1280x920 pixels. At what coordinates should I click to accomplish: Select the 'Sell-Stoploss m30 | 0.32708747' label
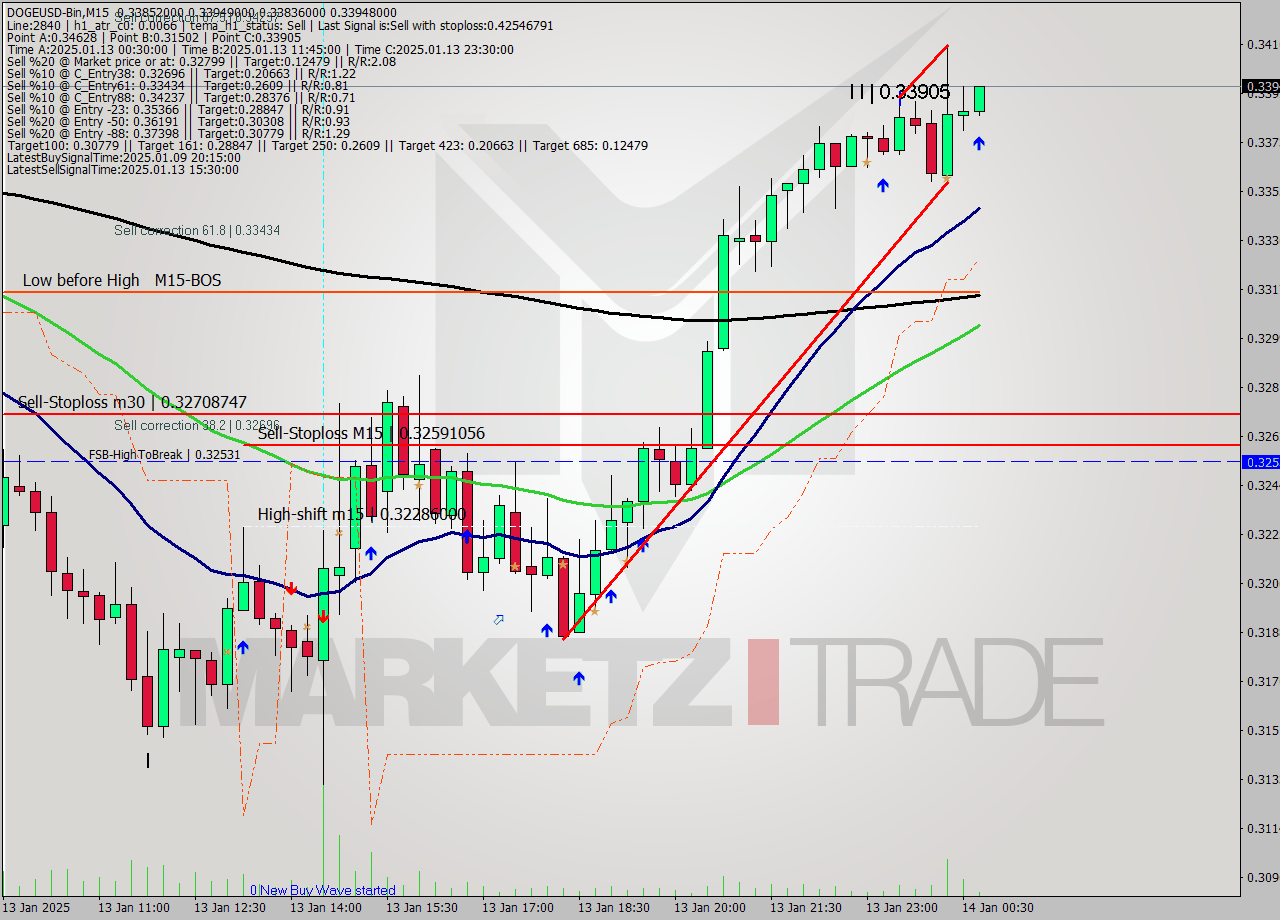pos(132,402)
